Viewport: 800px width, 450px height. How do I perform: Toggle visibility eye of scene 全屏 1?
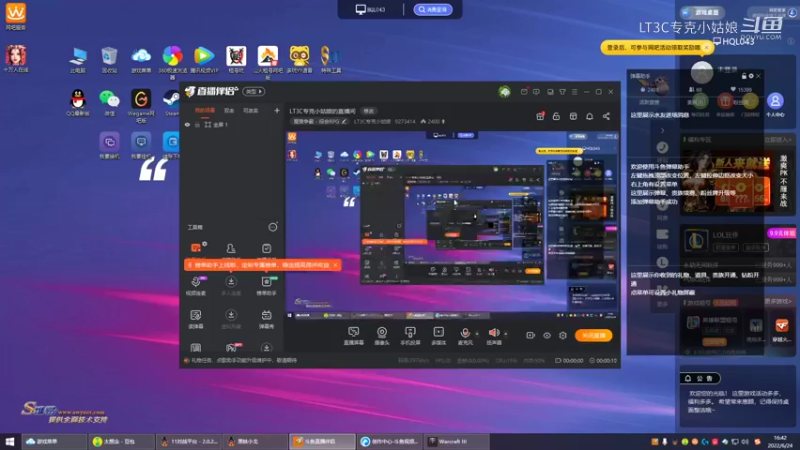pyautogui.click(x=187, y=124)
